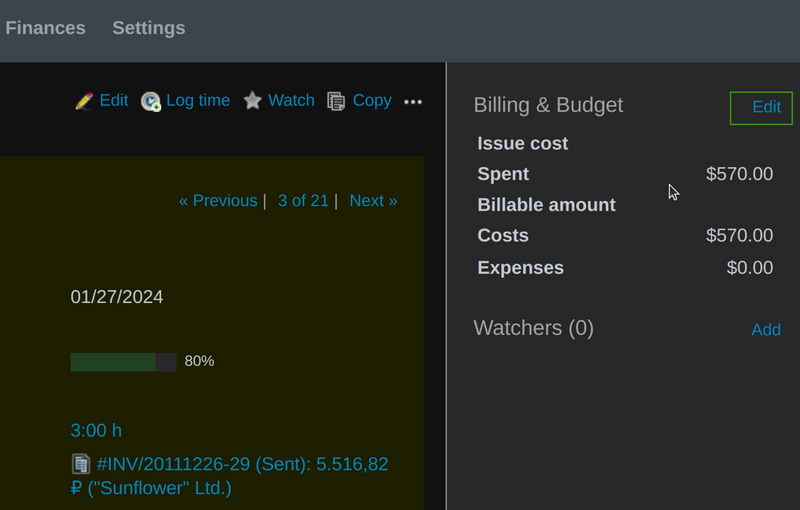
Task: Open the Finances menu
Action: click(45, 28)
